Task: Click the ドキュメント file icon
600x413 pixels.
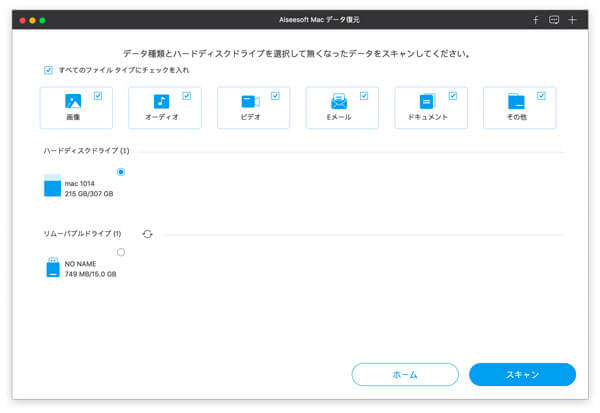Action: (427, 101)
